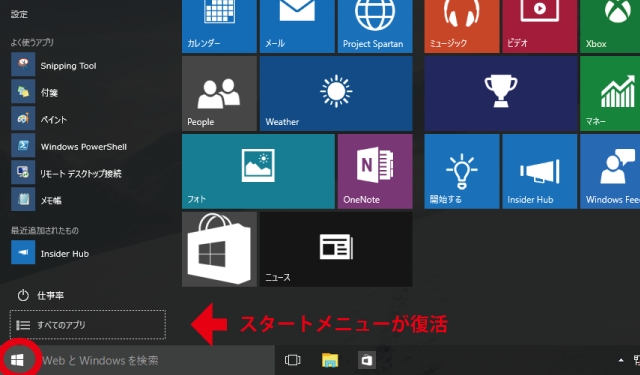Click the Windows Start button
The image size is (640, 375).
(x=17, y=360)
